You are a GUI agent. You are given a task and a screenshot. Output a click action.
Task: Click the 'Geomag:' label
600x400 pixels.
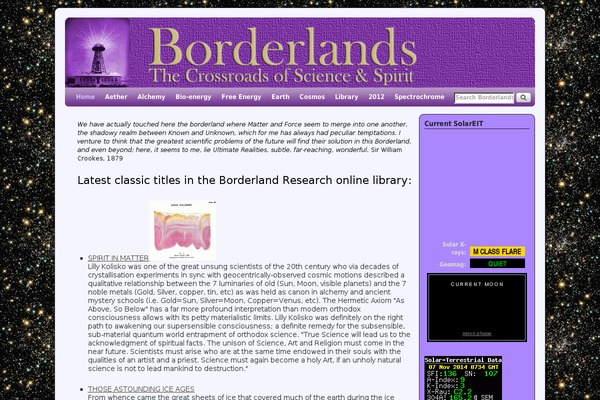pos(453,264)
